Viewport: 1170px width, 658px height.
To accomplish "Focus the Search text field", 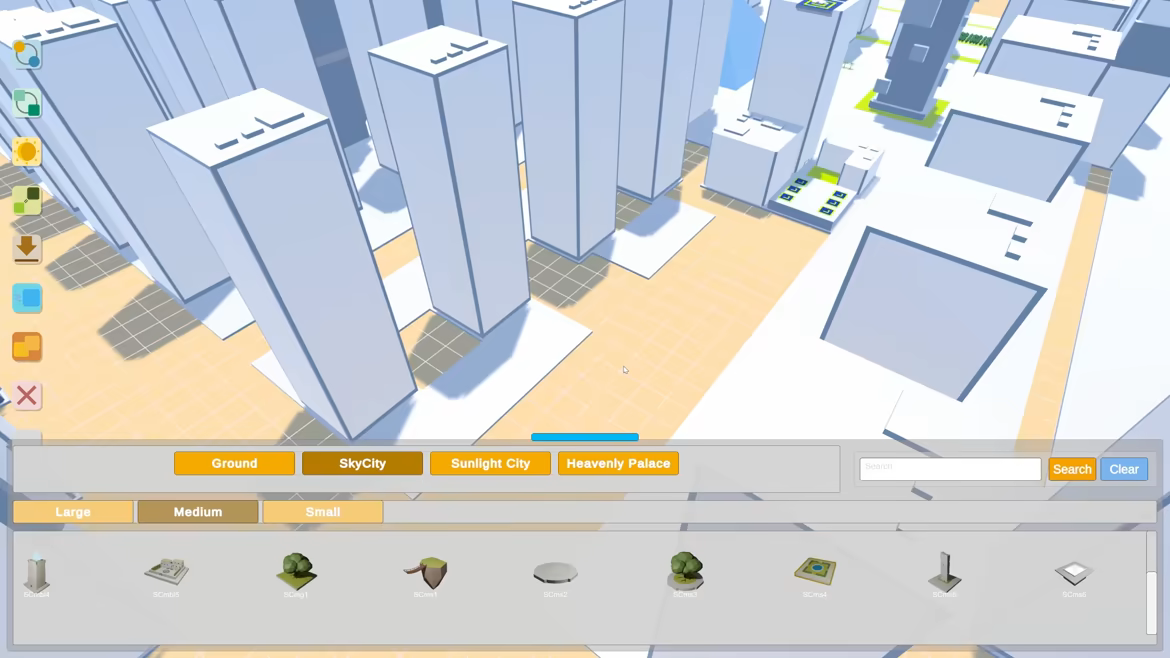I will (950, 469).
